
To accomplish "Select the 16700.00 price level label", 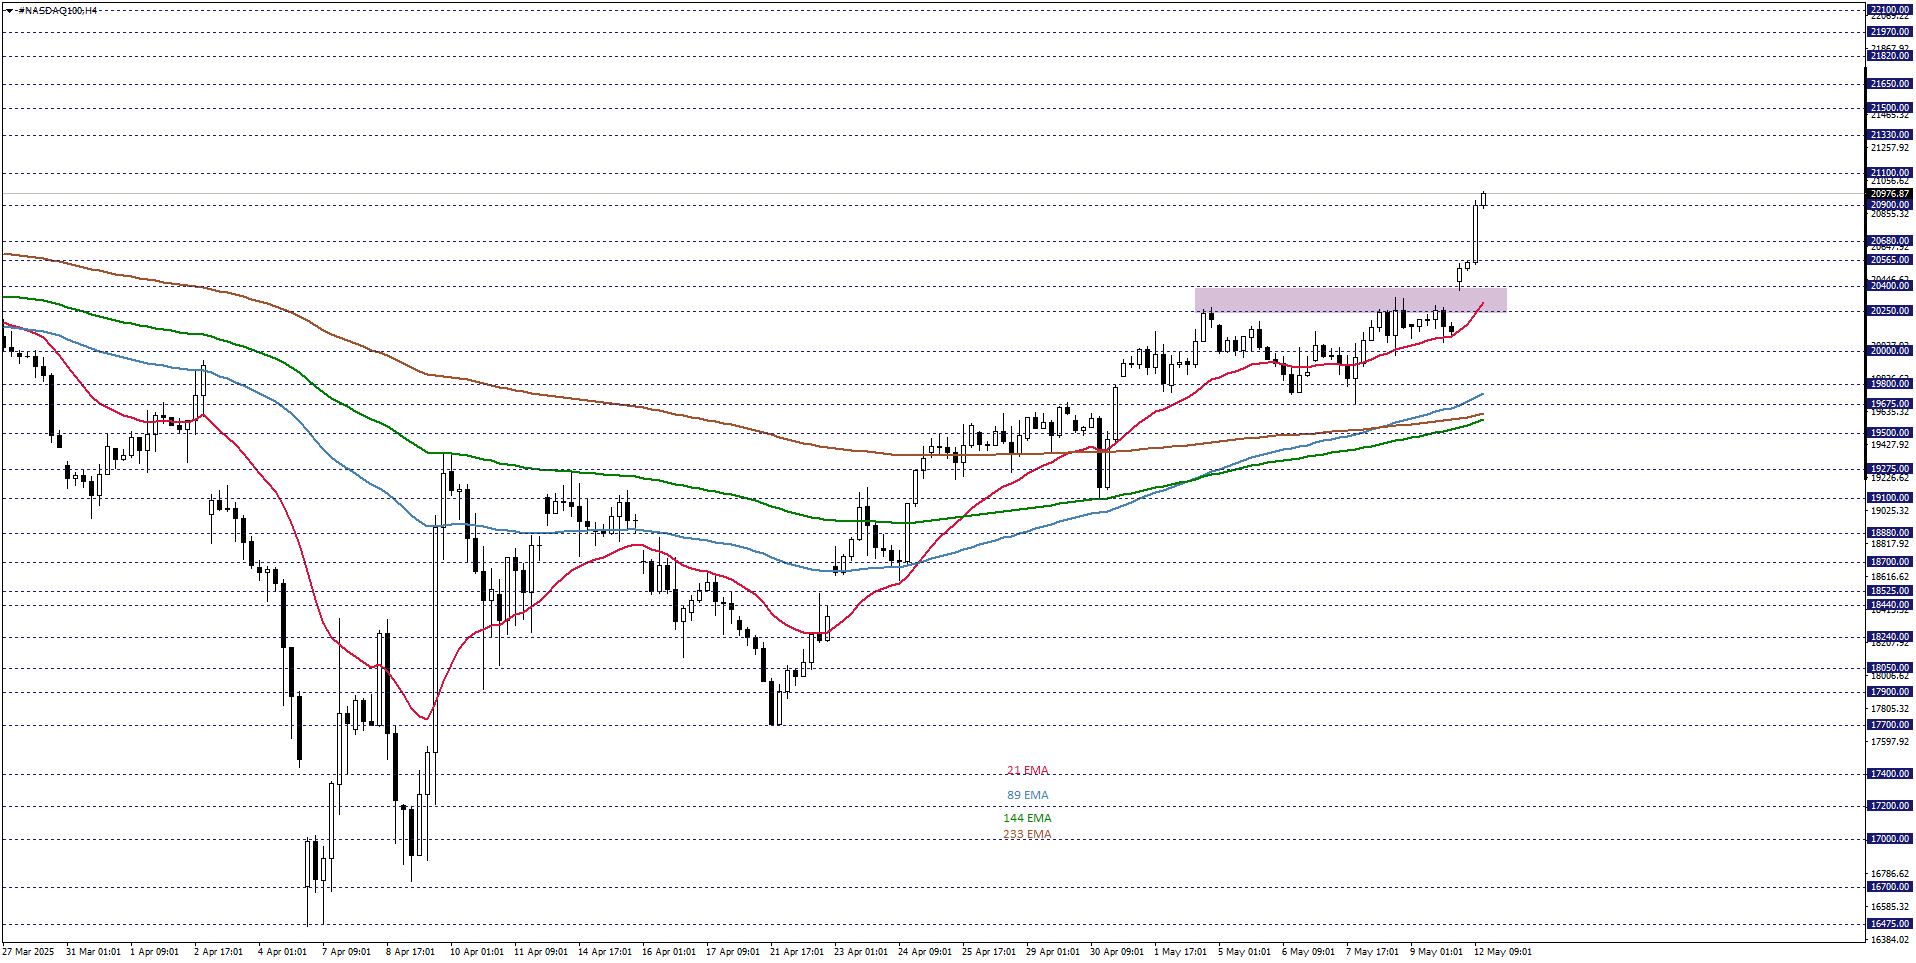I will pos(1889,887).
